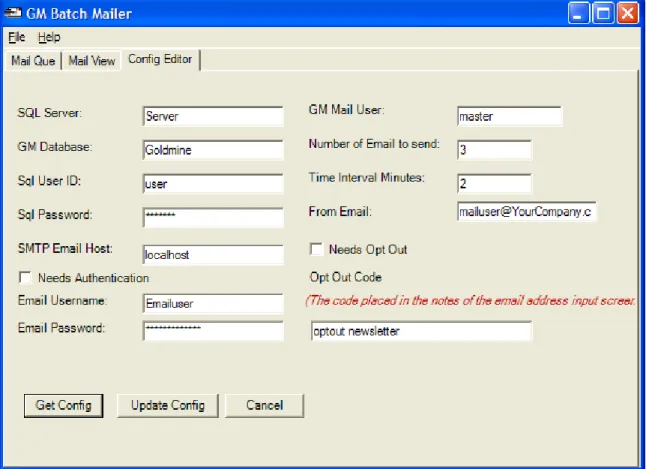This screenshot has height=469, width=646.
Task: Enable the Needs Authentication checkbox
Action: 25,278
